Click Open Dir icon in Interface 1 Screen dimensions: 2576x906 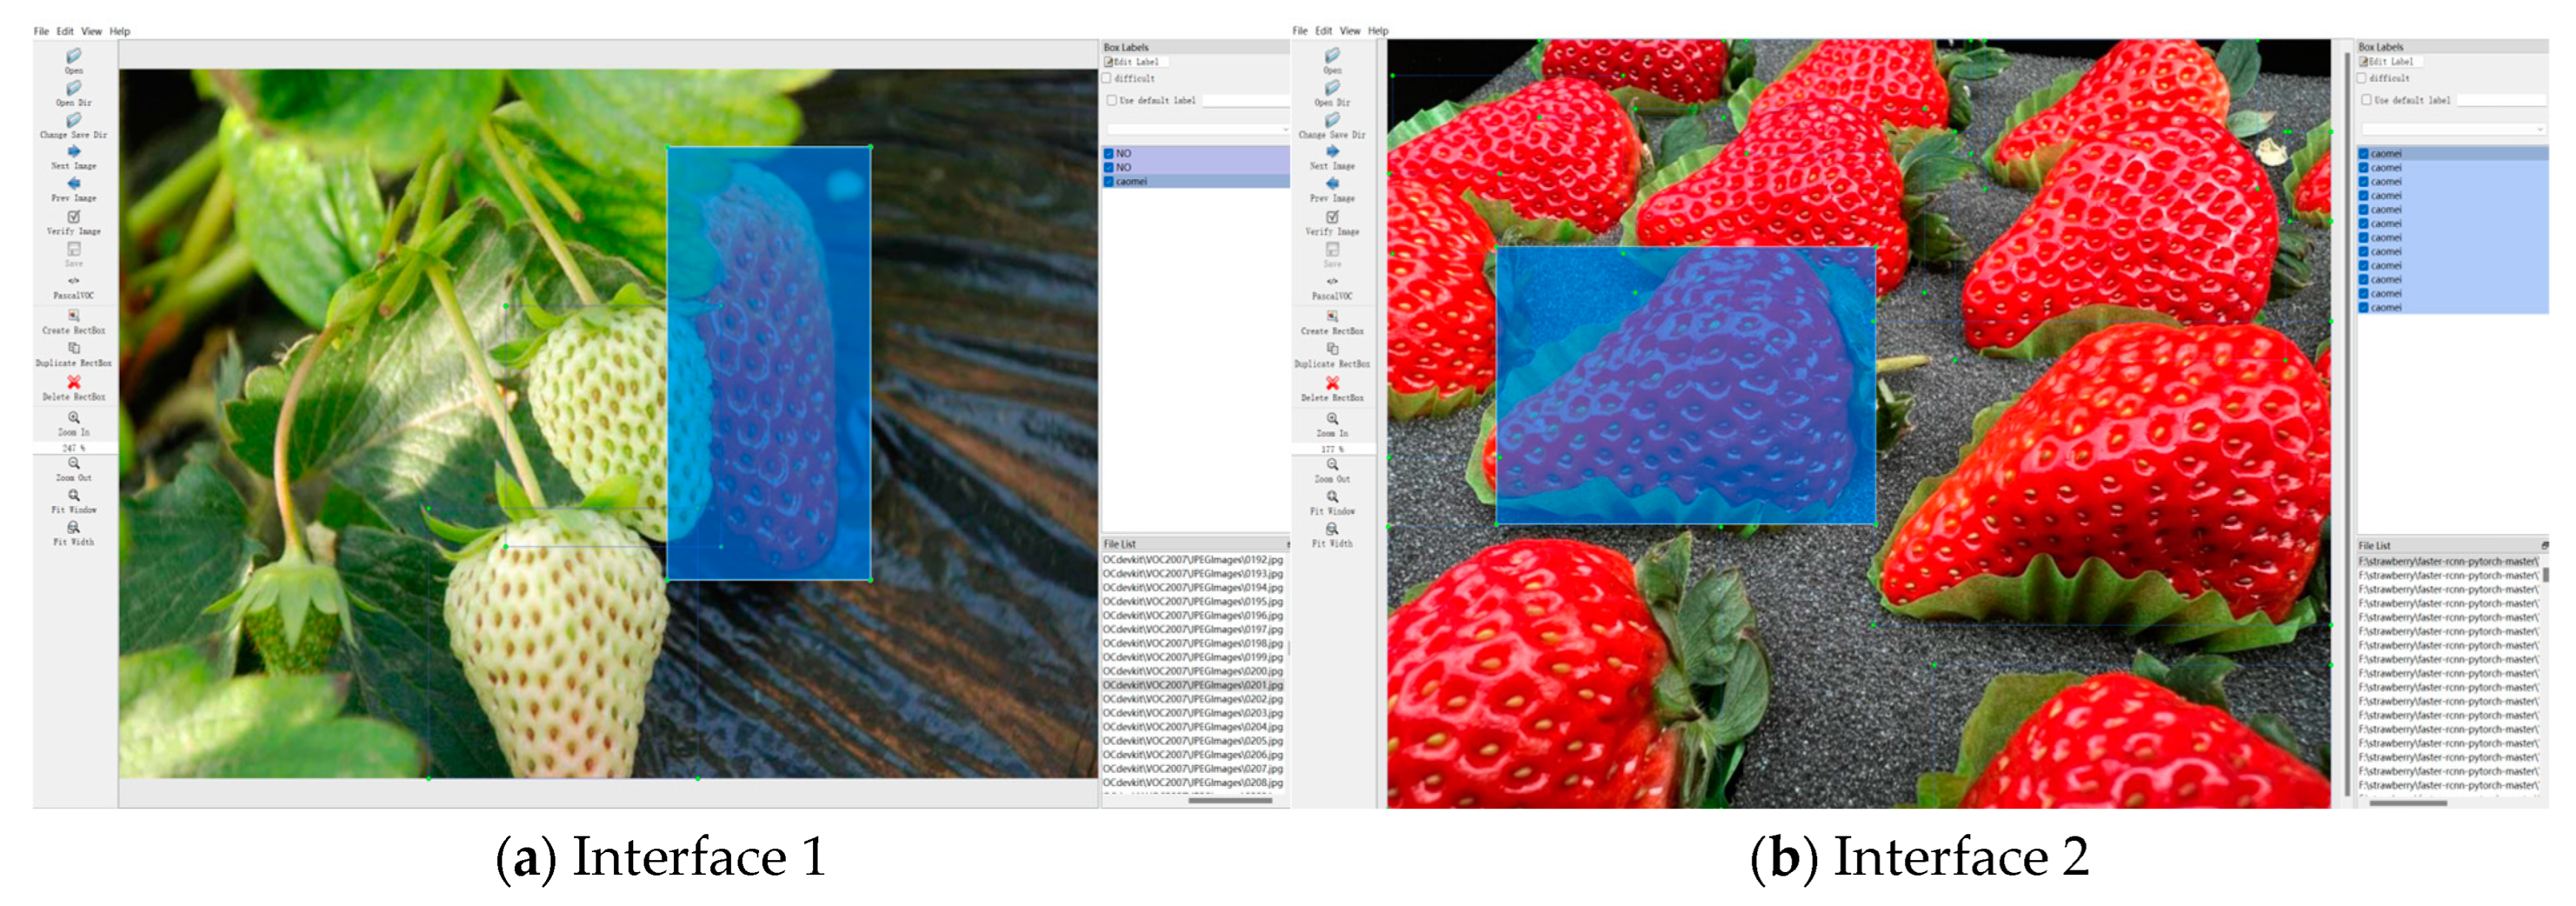coord(73,89)
